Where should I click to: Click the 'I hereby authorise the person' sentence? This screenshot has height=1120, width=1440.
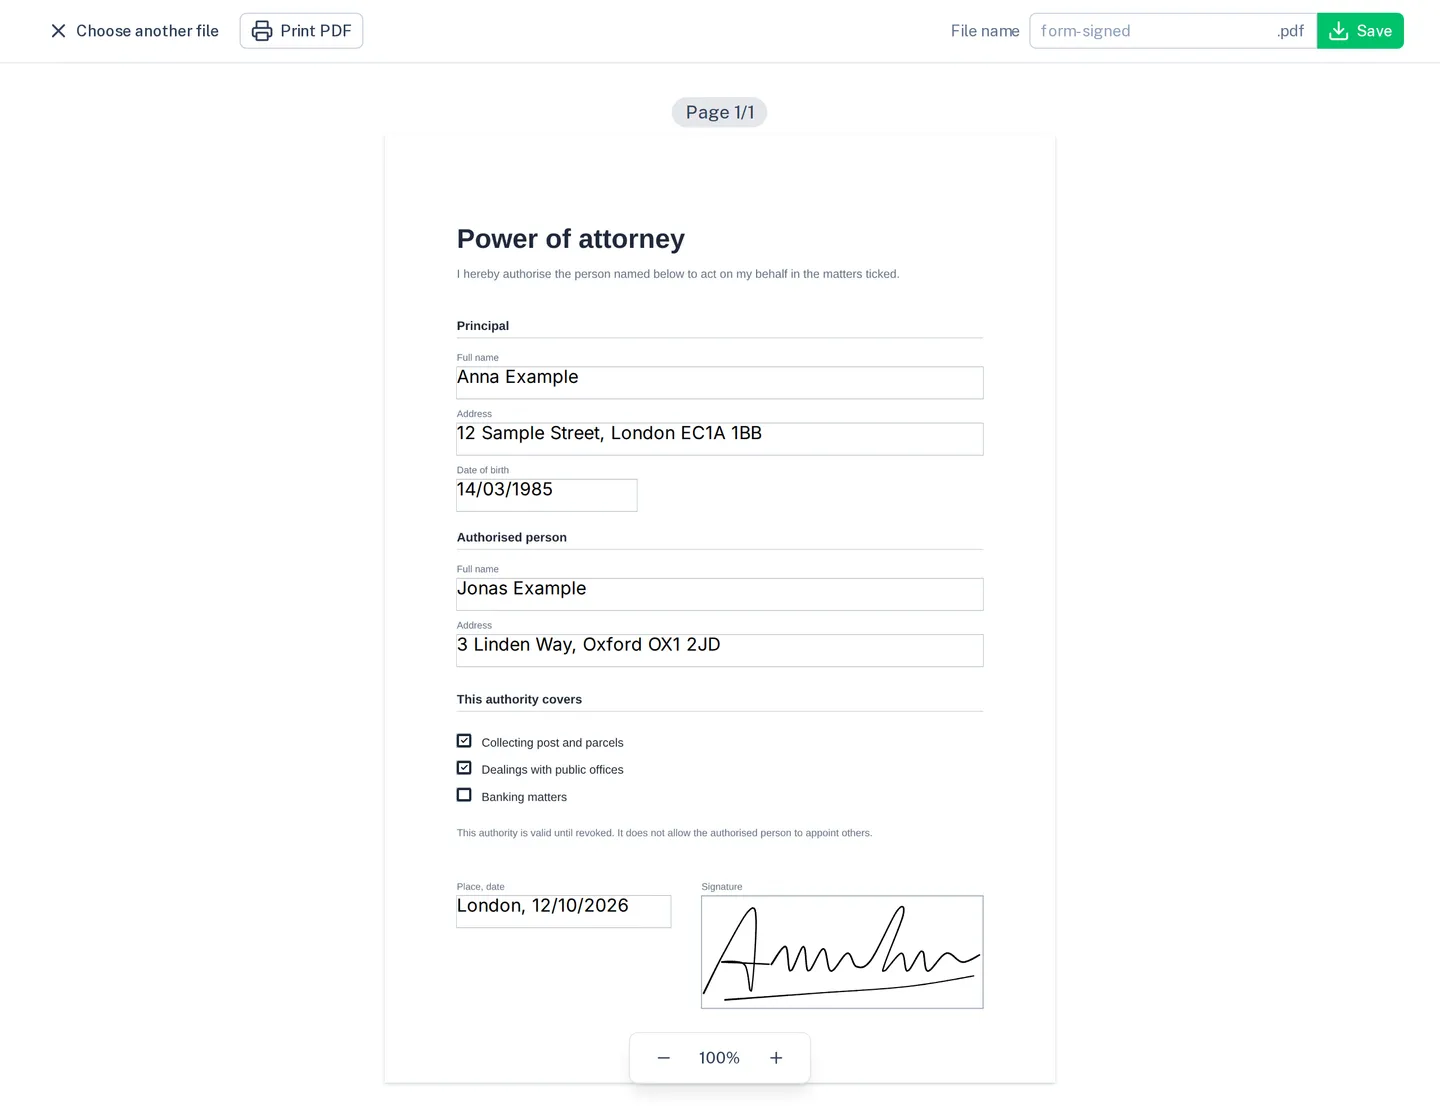(678, 274)
